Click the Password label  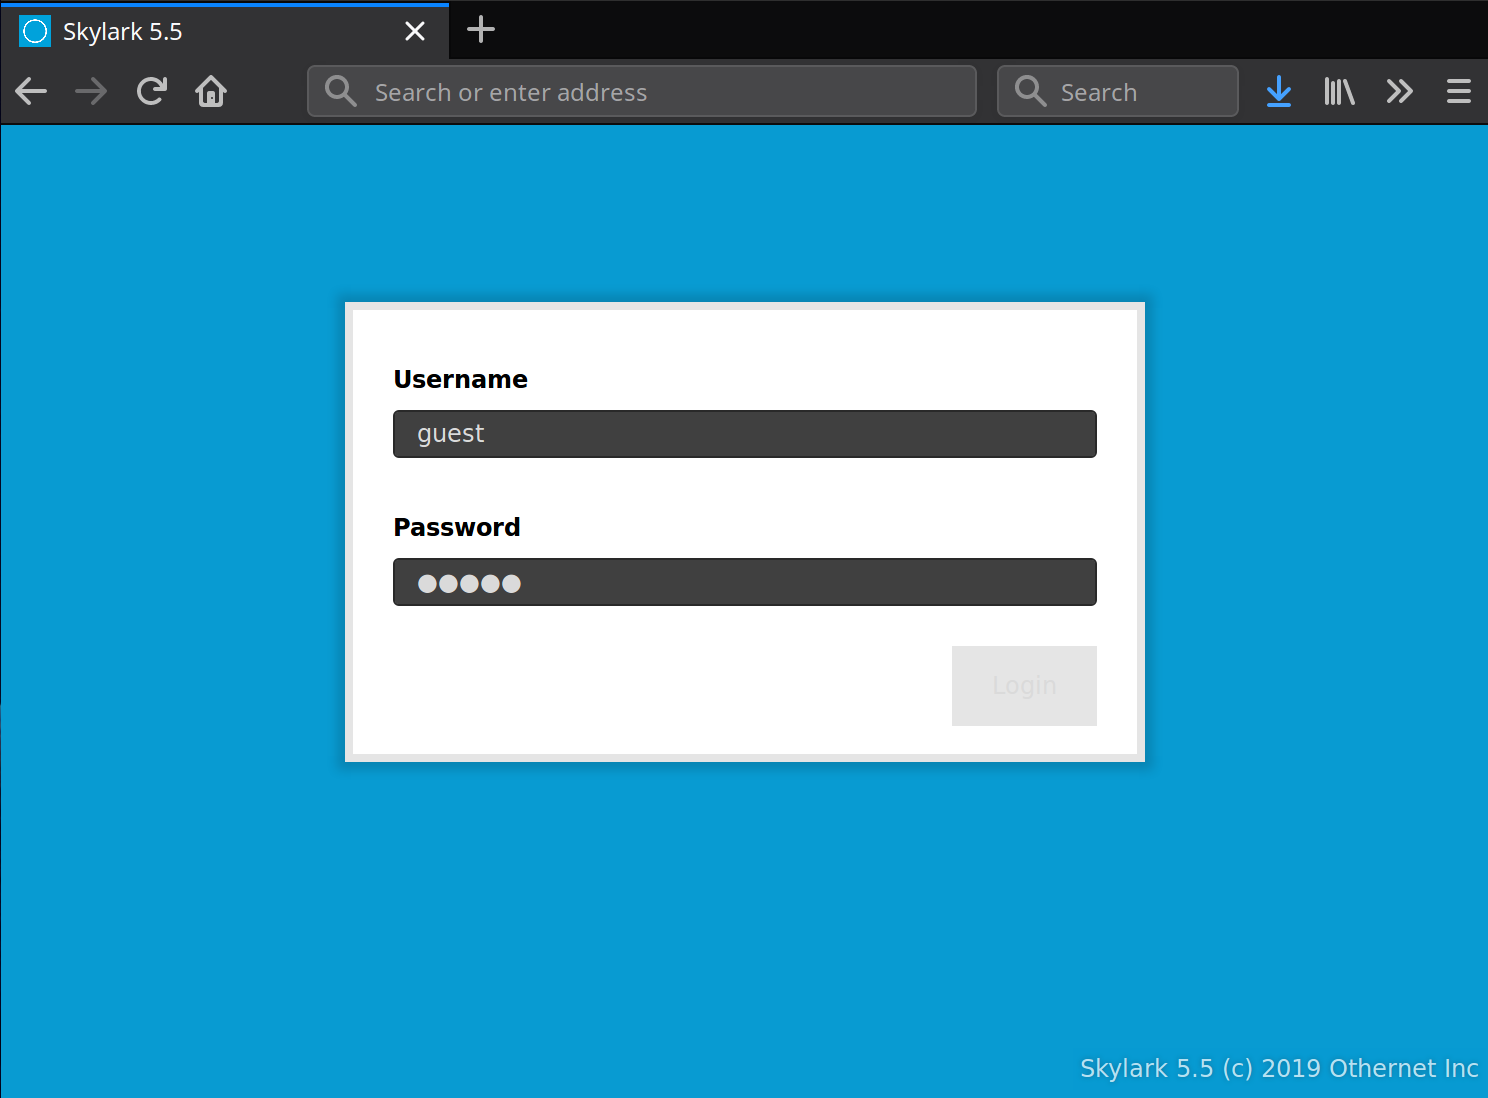[457, 528]
